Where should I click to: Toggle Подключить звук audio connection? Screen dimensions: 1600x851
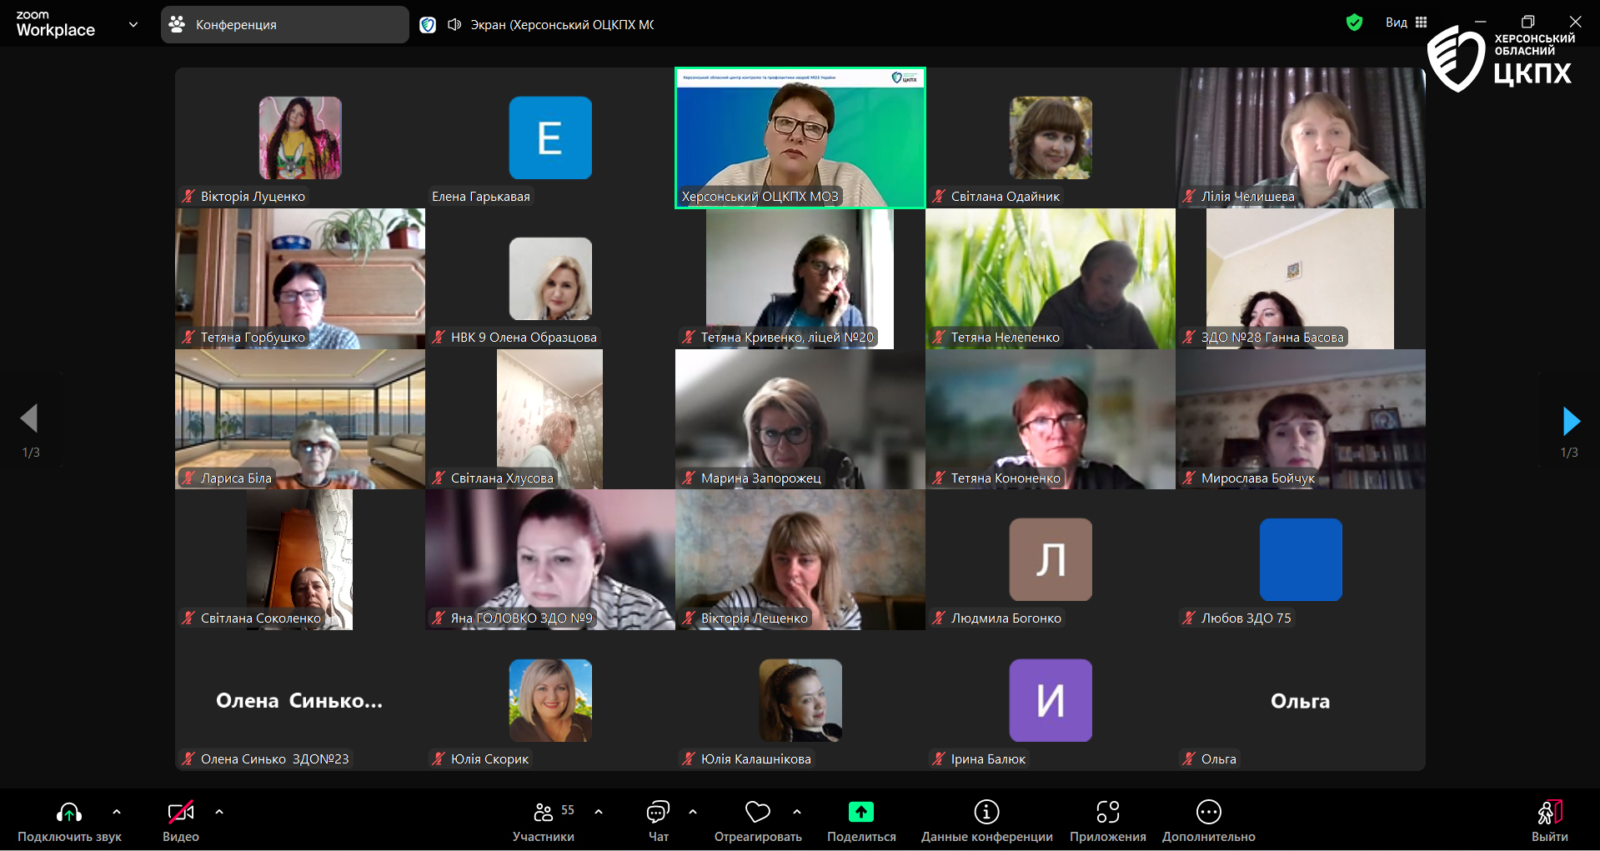(69, 812)
